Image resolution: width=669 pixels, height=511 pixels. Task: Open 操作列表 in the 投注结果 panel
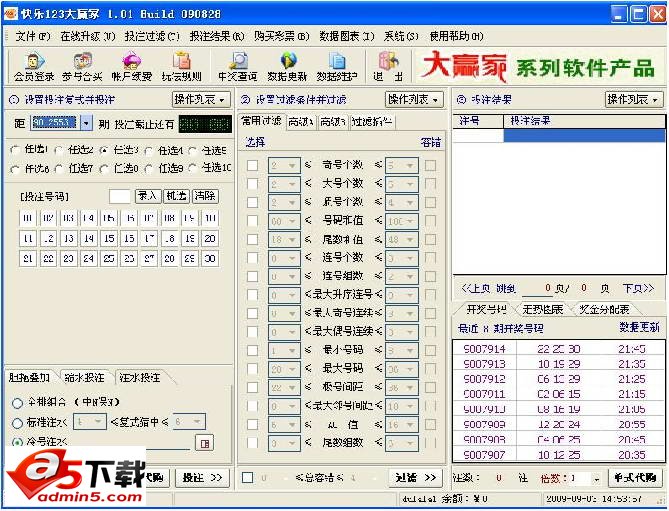point(634,99)
